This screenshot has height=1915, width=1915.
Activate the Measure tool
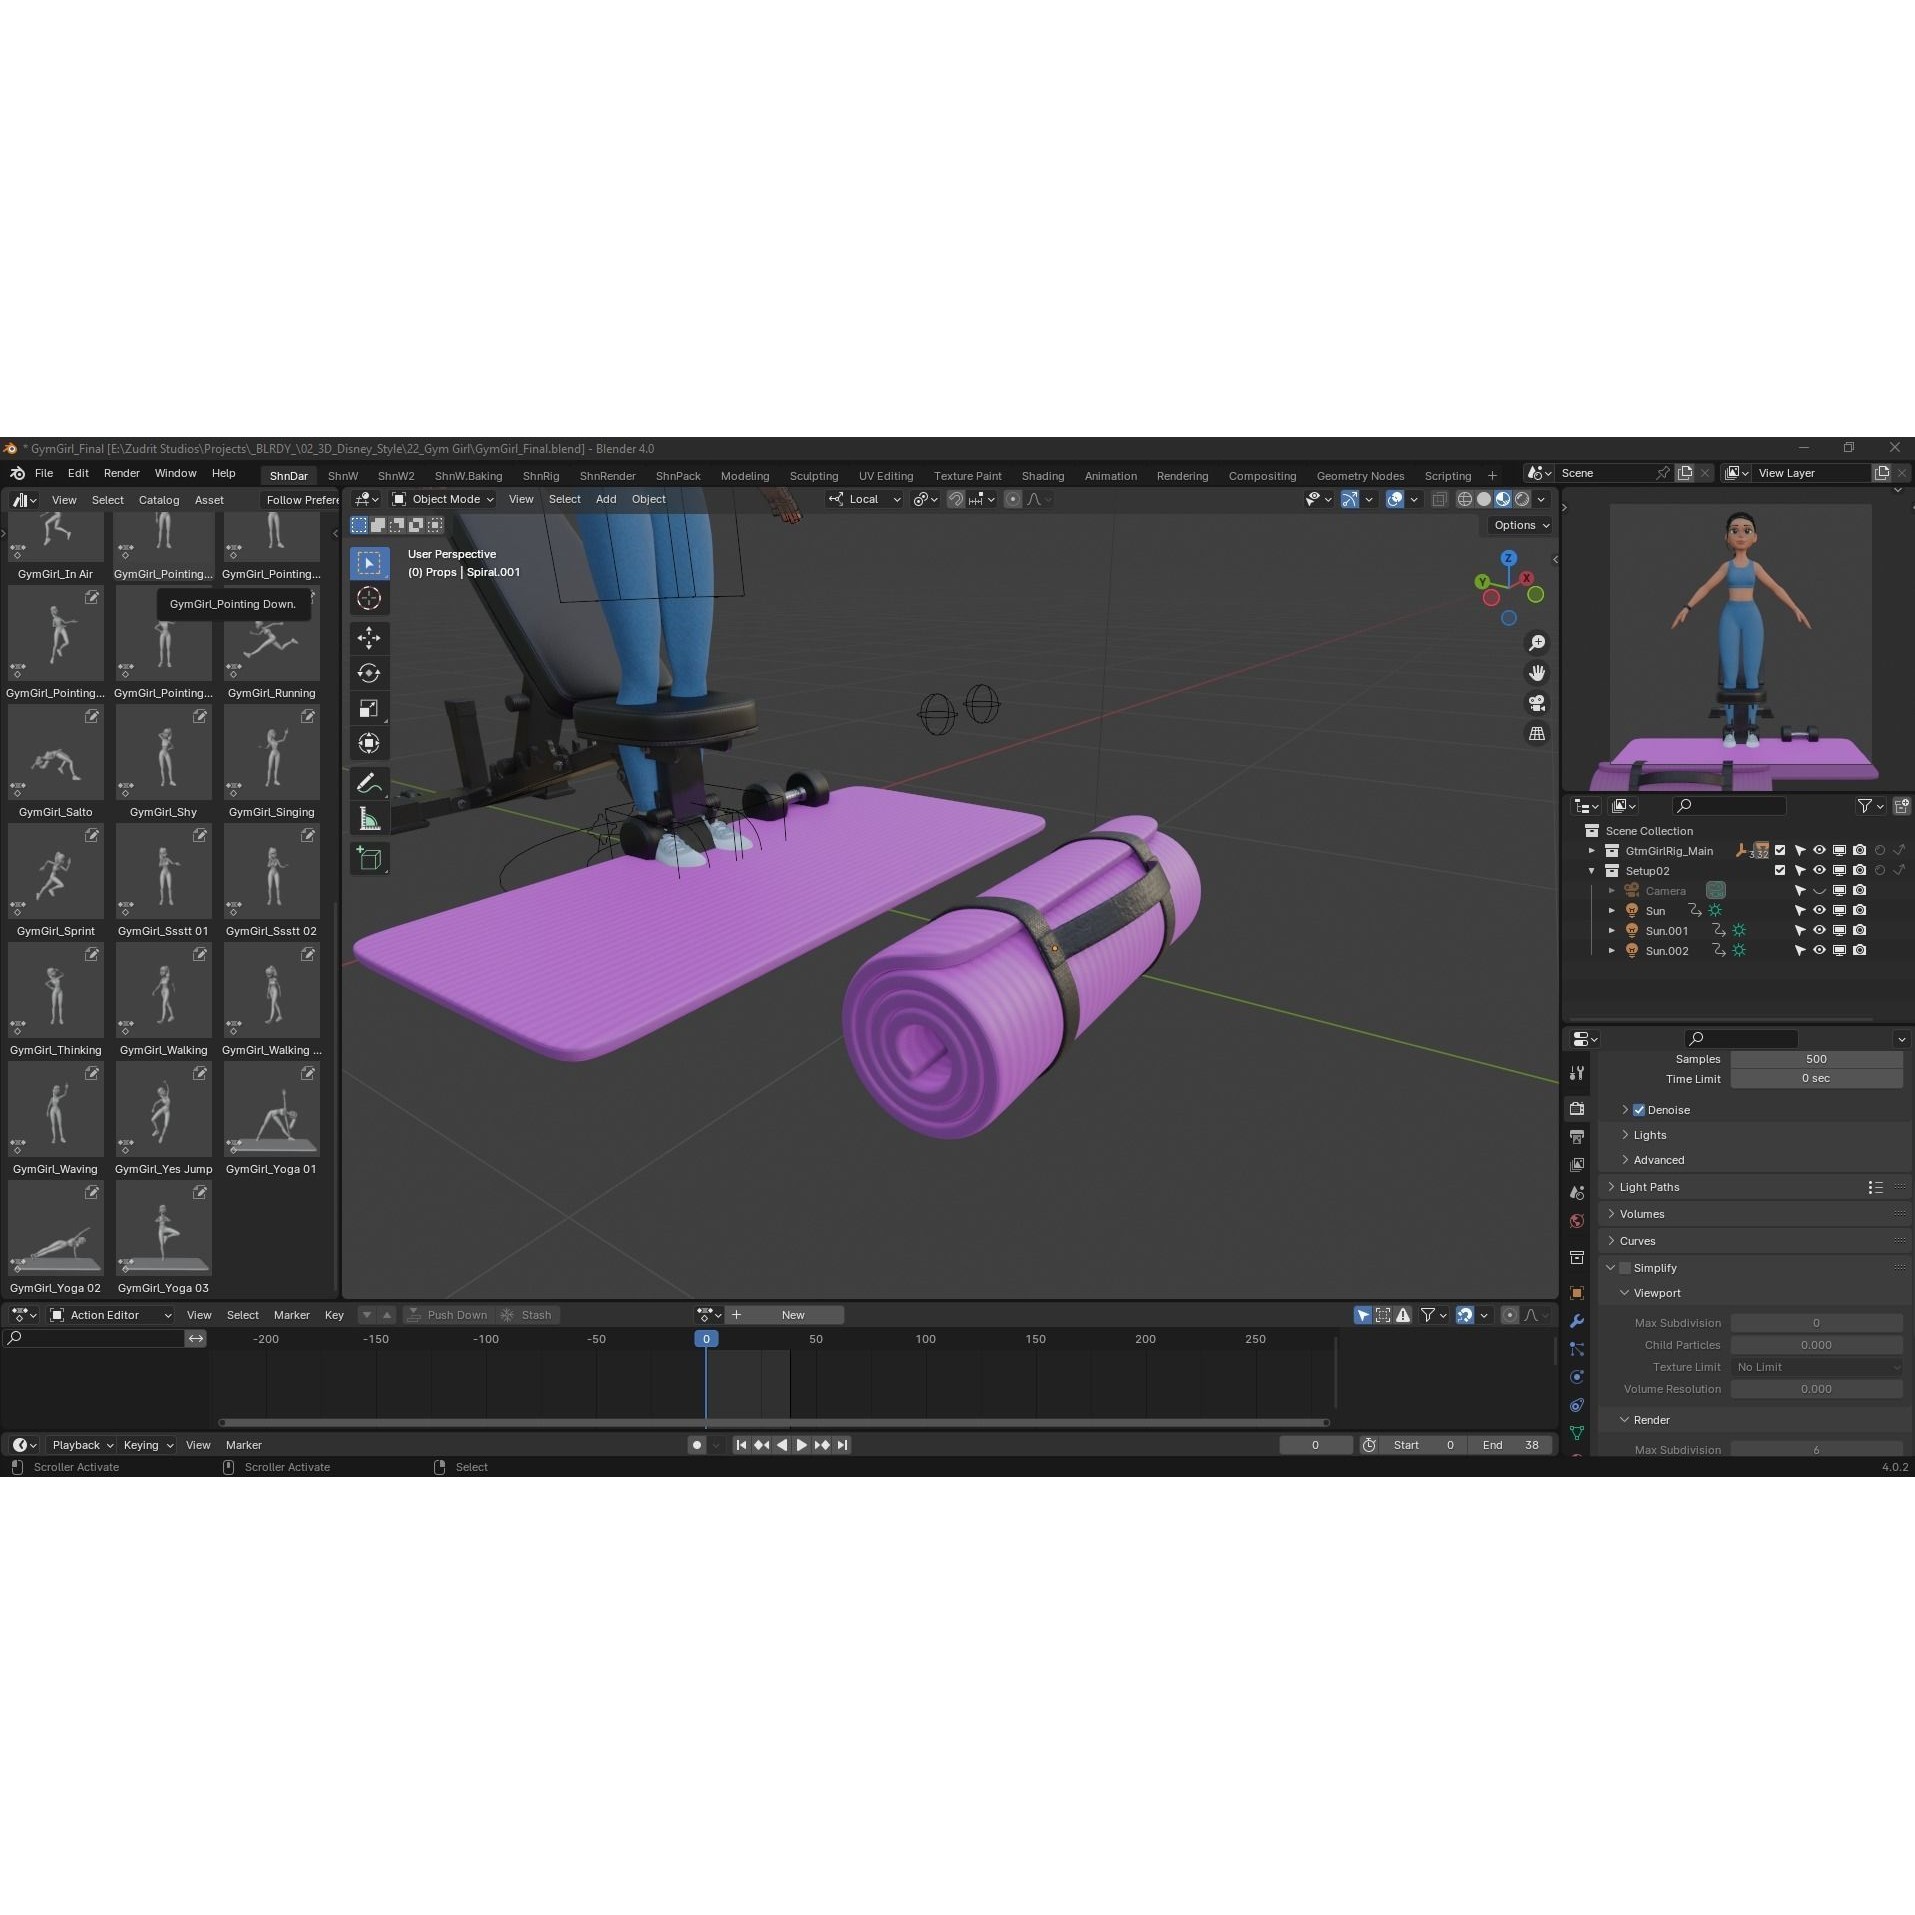[x=369, y=817]
